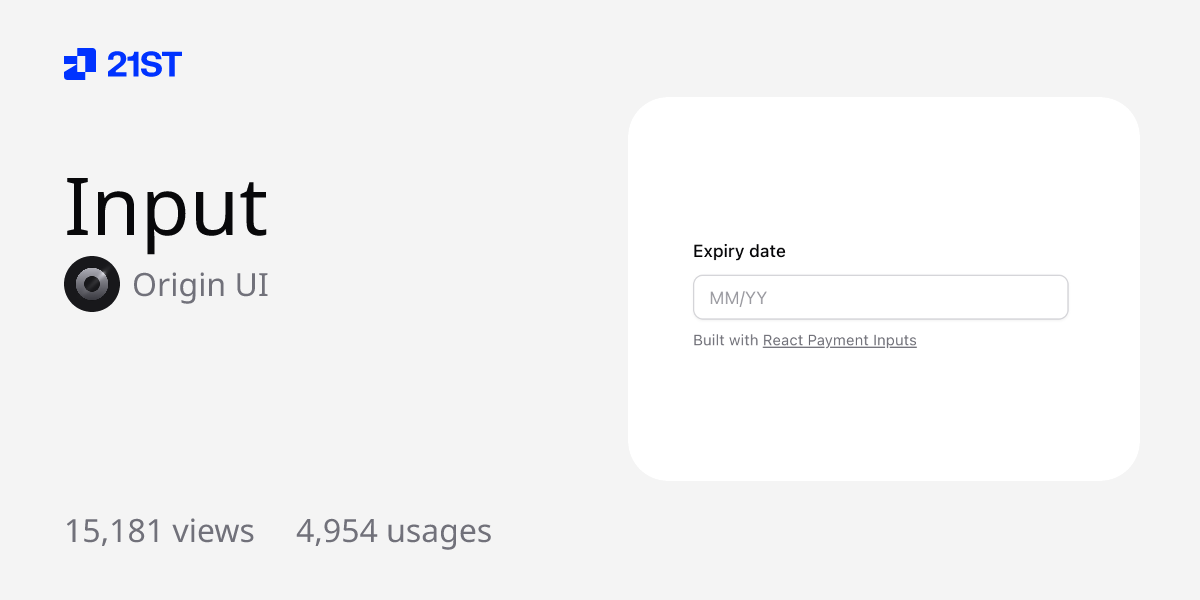Open the React Payment Inputs link
The width and height of the screenshot is (1200, 600).
(839, 340)
